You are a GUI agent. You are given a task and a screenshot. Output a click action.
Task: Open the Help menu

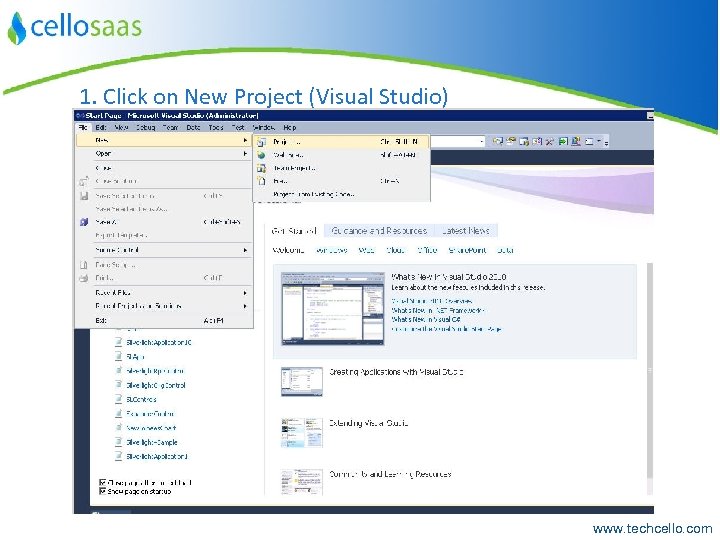(290, 128)
